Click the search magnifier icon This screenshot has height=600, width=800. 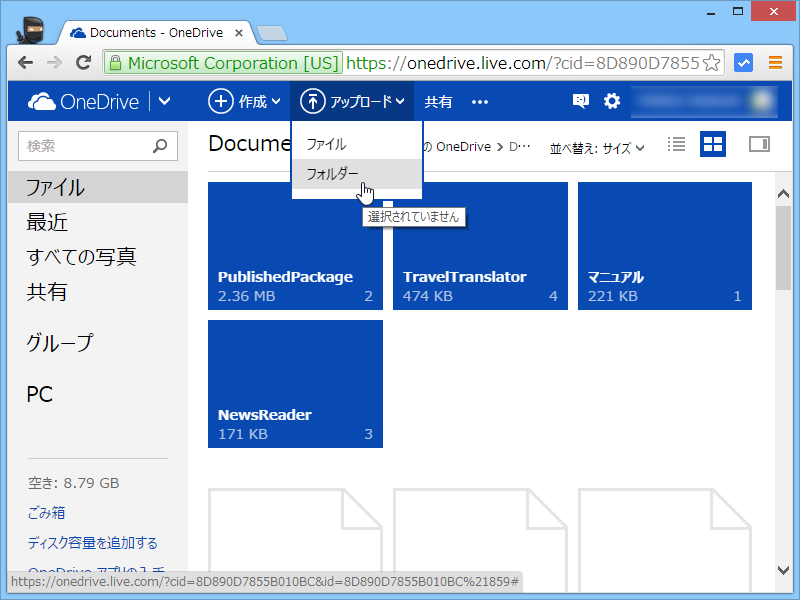pyautogui.click(x=160, y=146)
